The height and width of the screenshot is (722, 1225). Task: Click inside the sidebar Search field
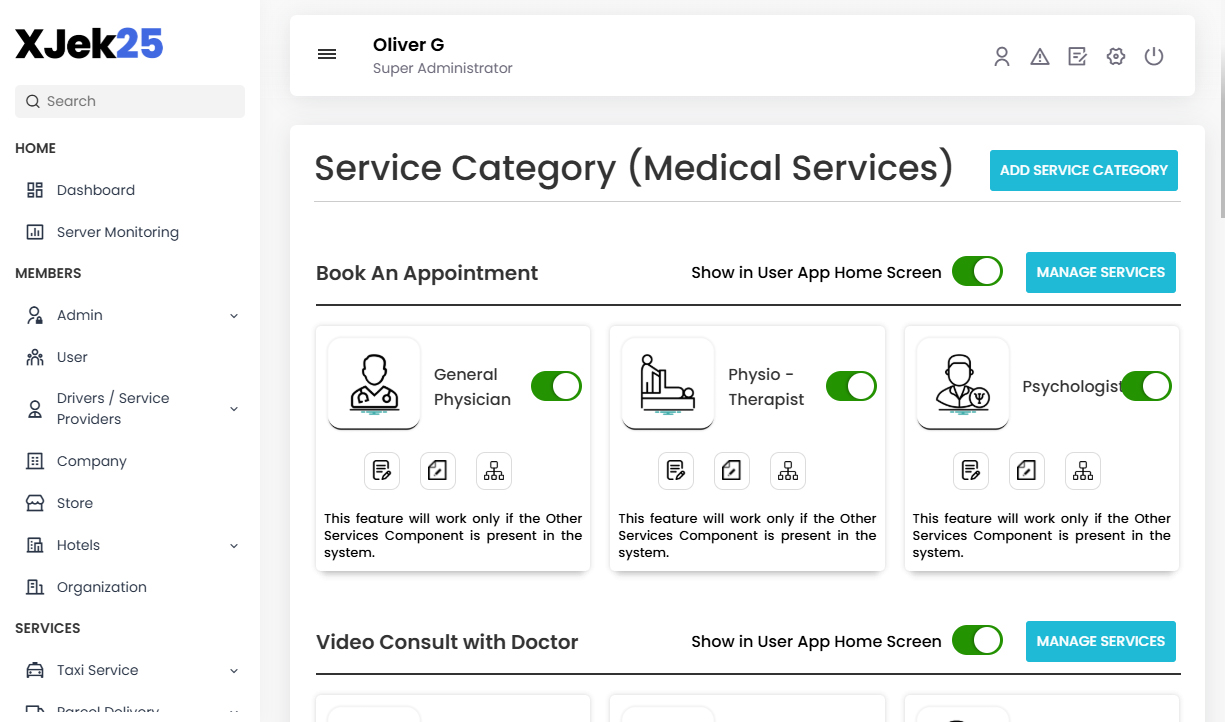click(x=129, y=101)
